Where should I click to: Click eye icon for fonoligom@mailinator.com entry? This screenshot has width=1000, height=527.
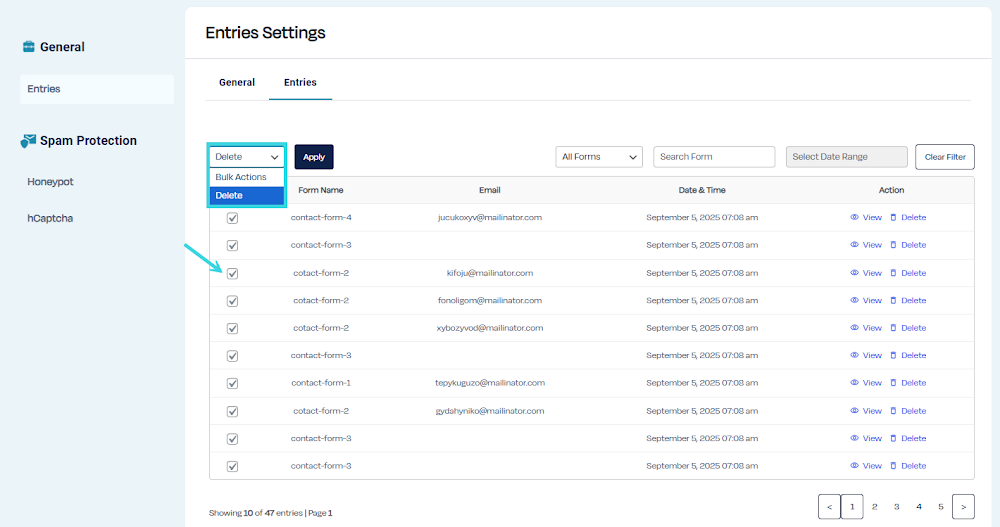click(x=855, y=300)
